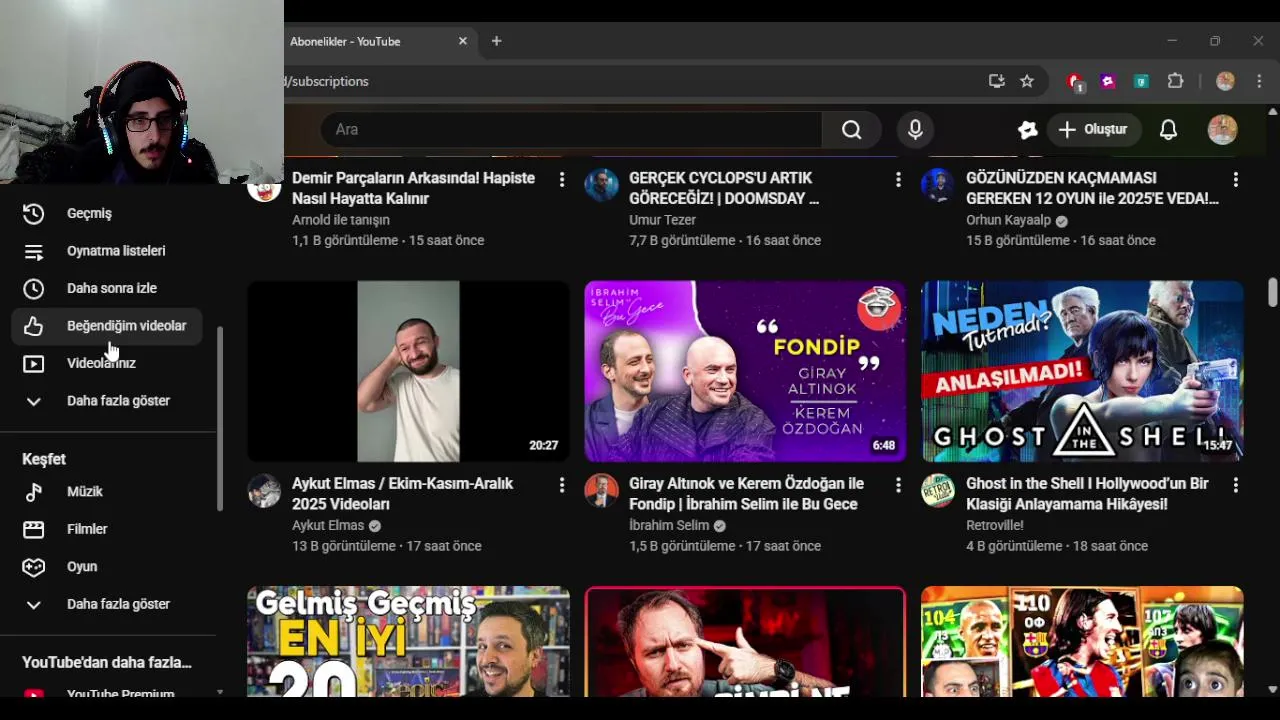Play the Ghost in the Shell thumbnail
The height and width of the screenshot is (720, 1280).
pyautogui.click(x=1082, y=371)
